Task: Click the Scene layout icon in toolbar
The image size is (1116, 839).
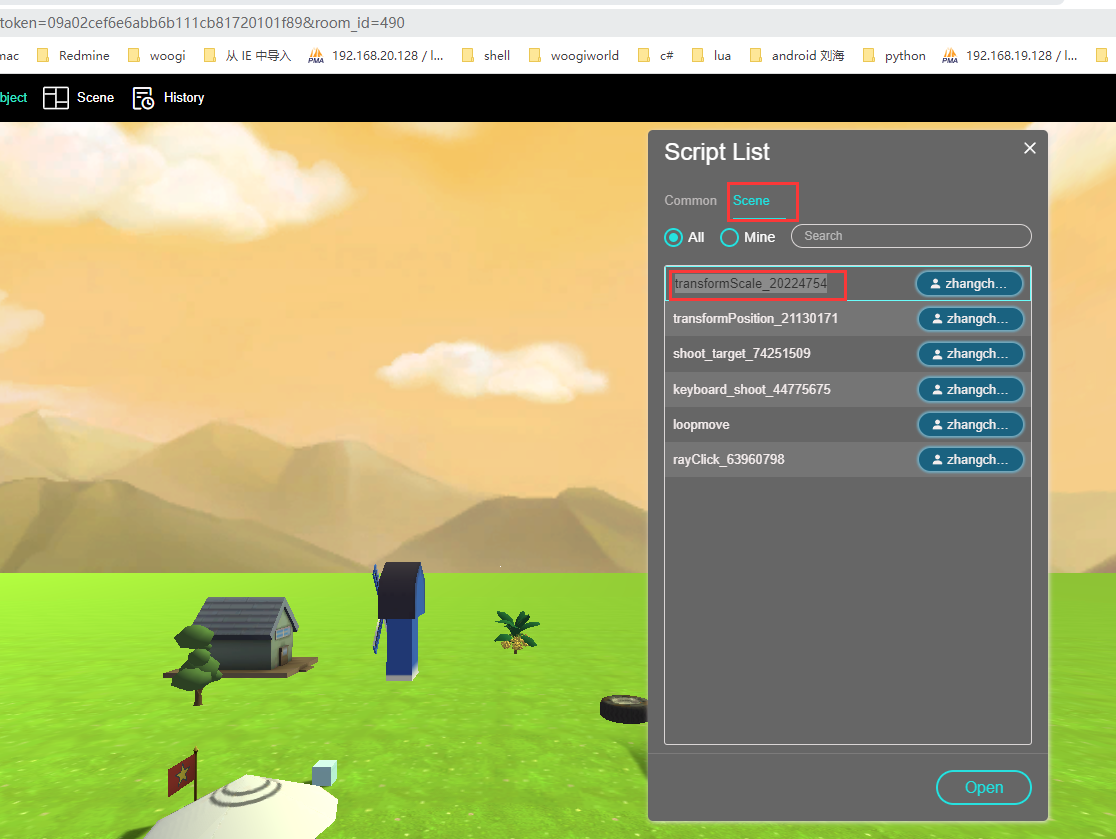Action: [x=56, y=98]
